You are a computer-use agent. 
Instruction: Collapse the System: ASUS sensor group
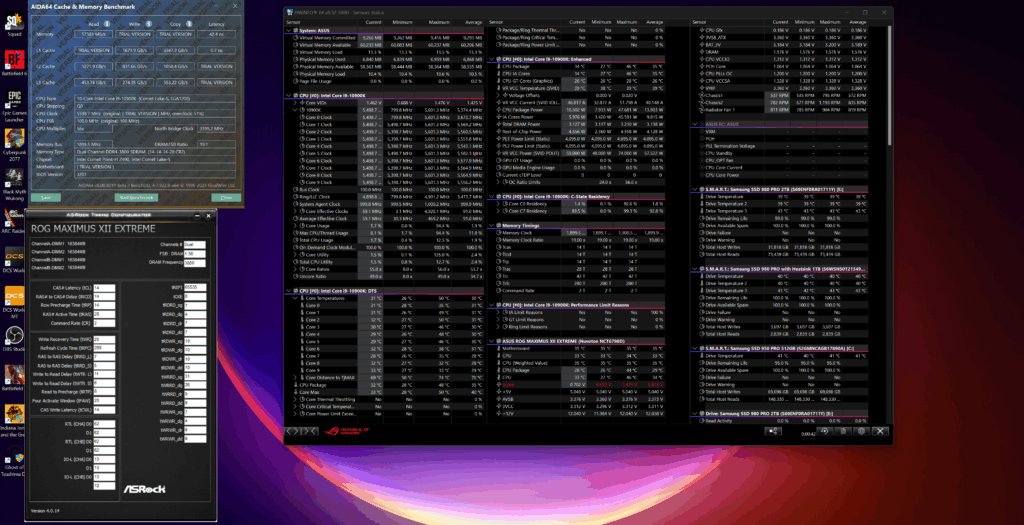289,31
